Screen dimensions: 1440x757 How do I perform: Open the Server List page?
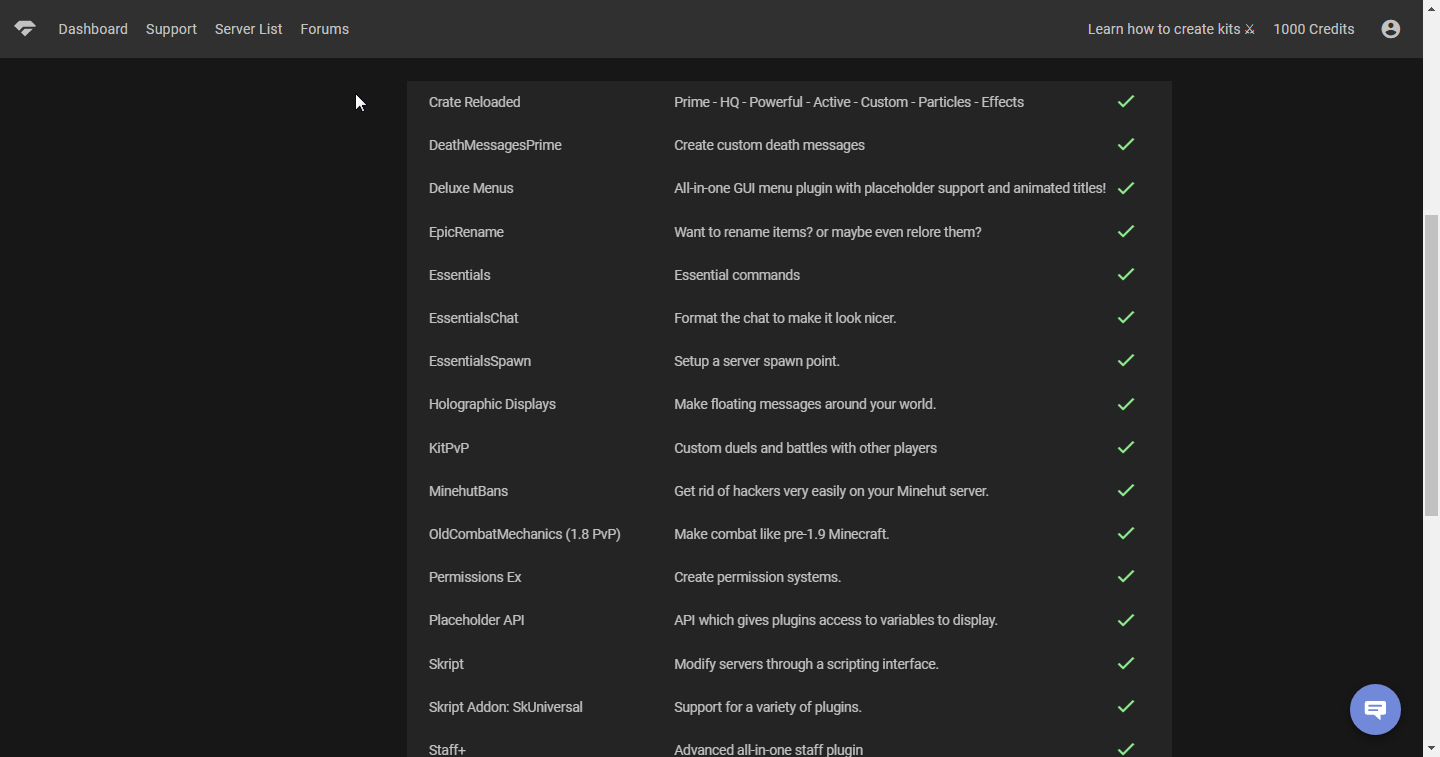249,29
